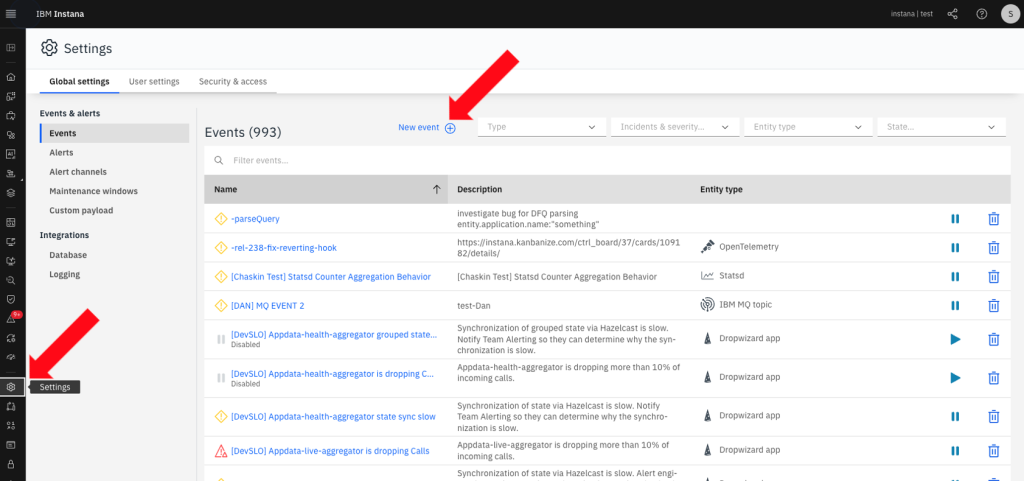1024x481 pixels.
Task: Open [Chaskin Test] Statsd Counter Aggregation Behavior link
Action: point(330,277)
